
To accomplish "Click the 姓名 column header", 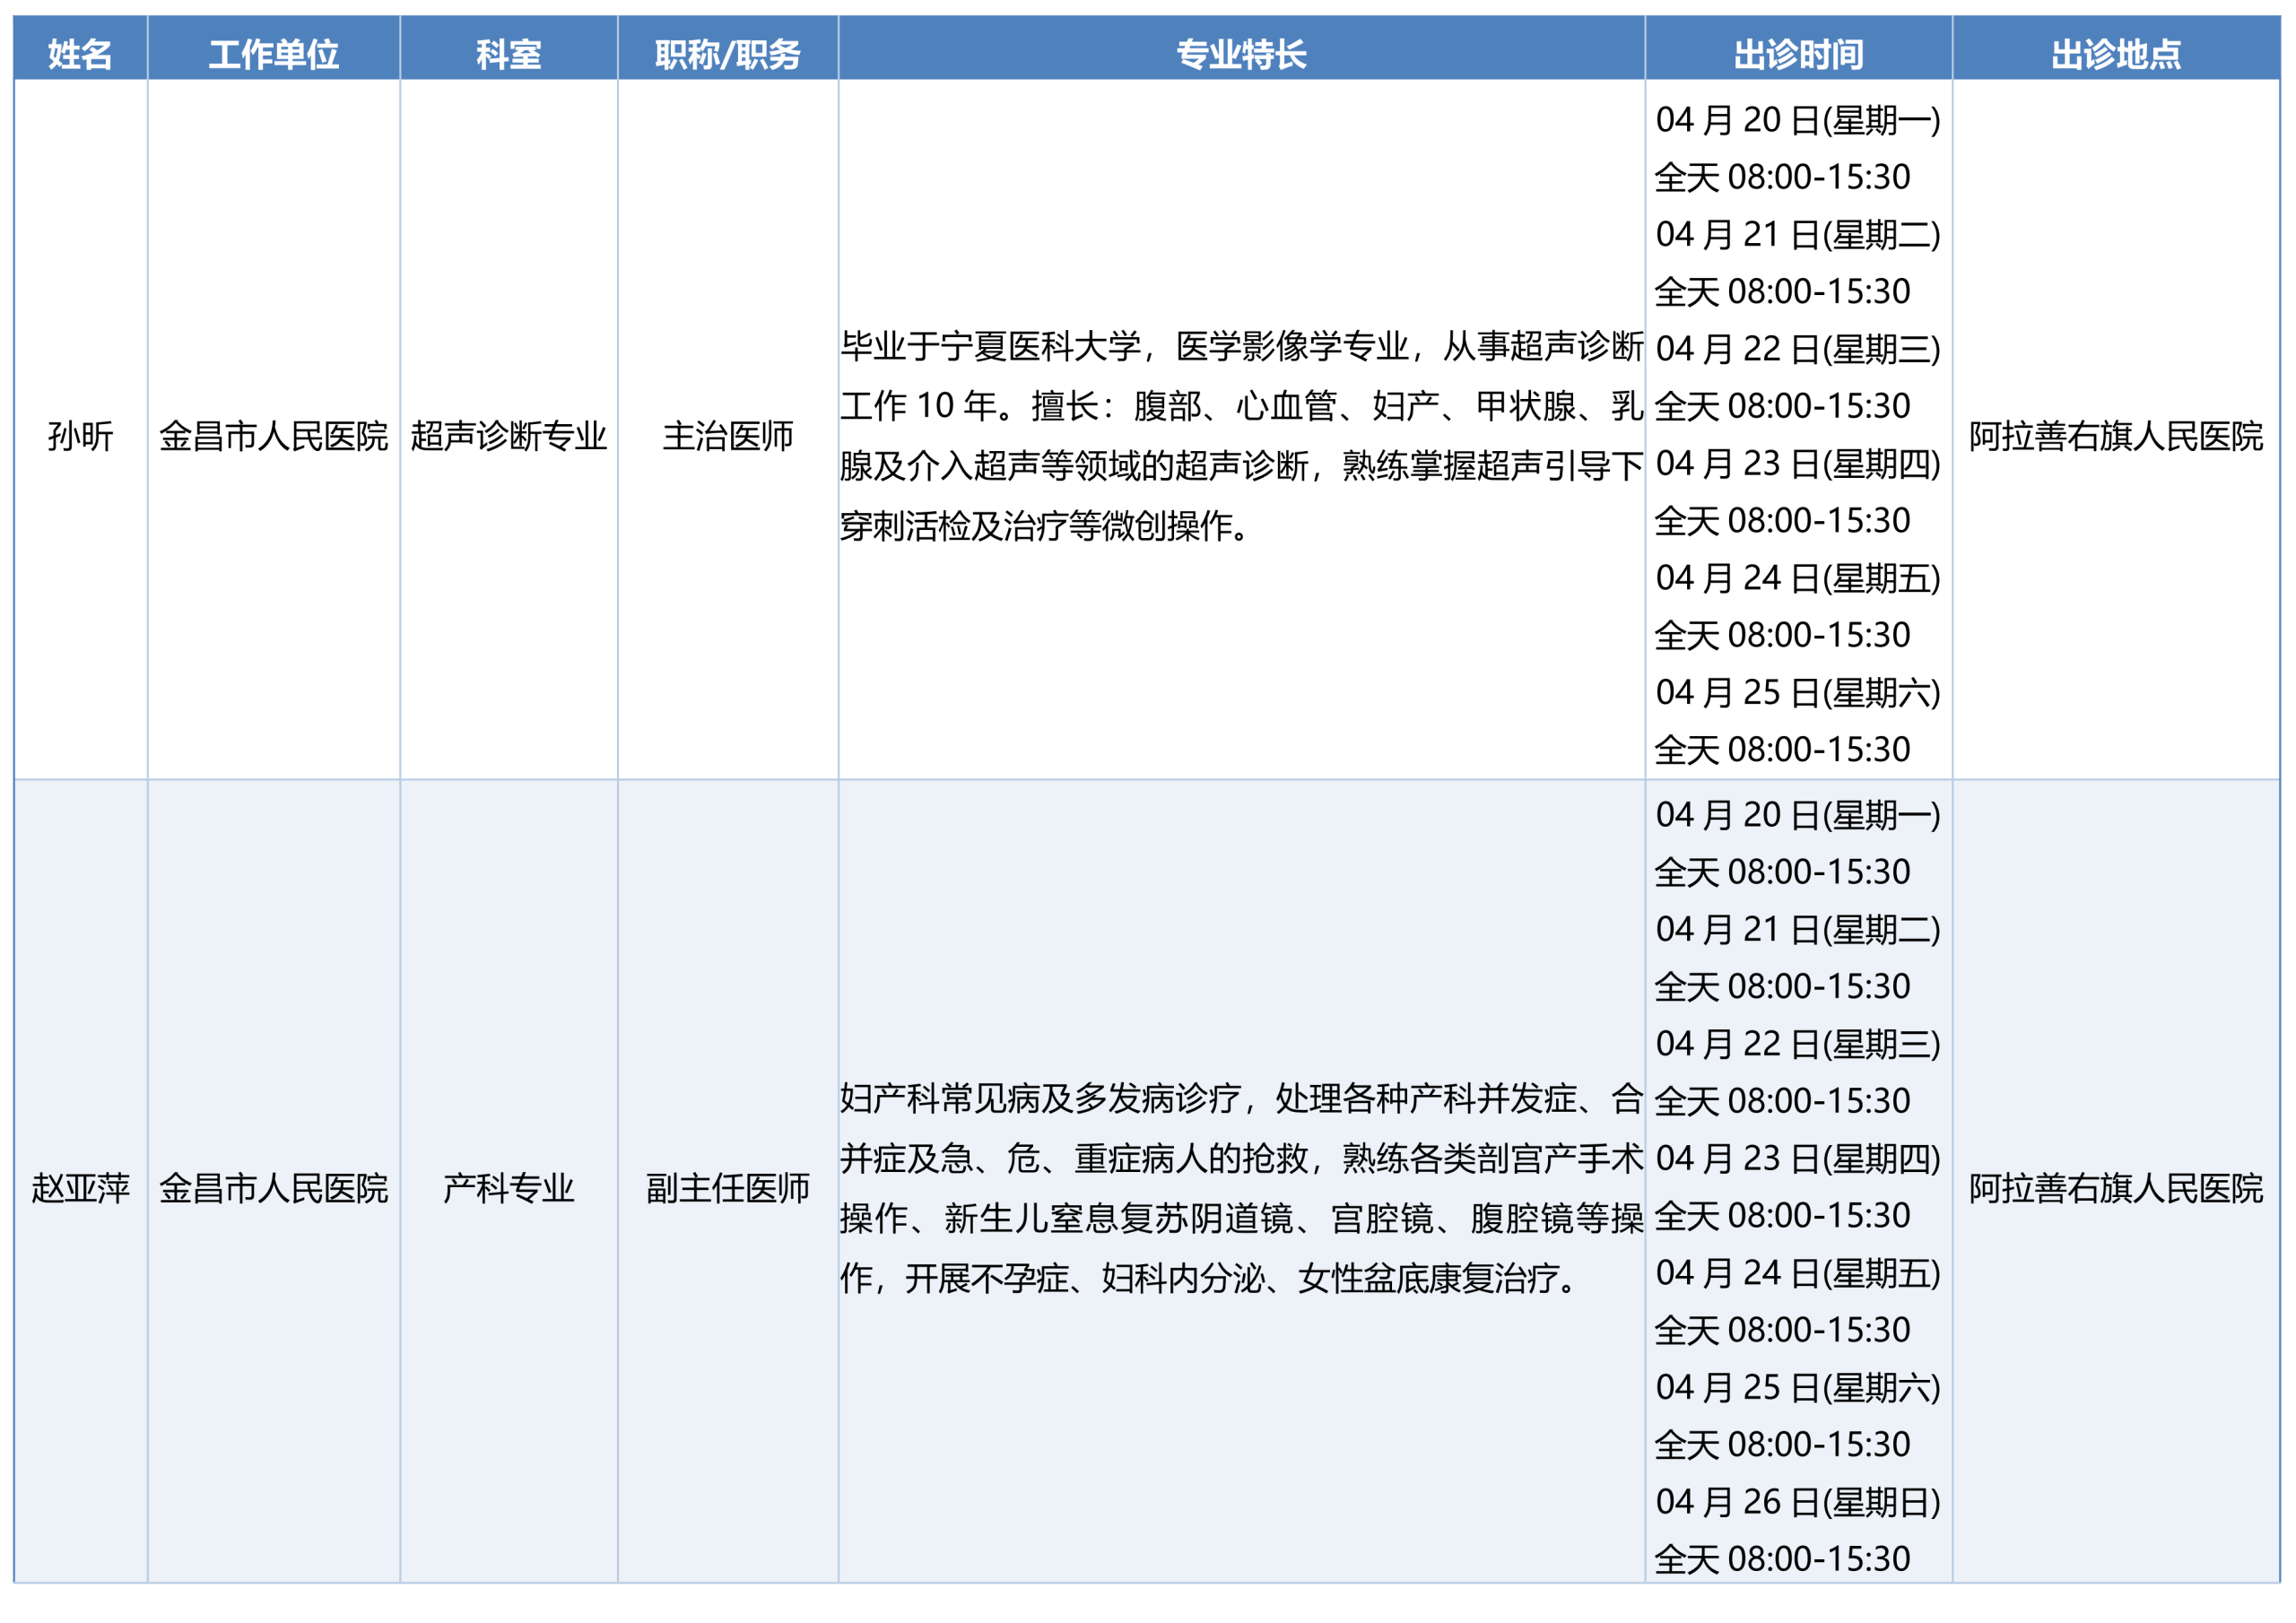I will [80, 53].
